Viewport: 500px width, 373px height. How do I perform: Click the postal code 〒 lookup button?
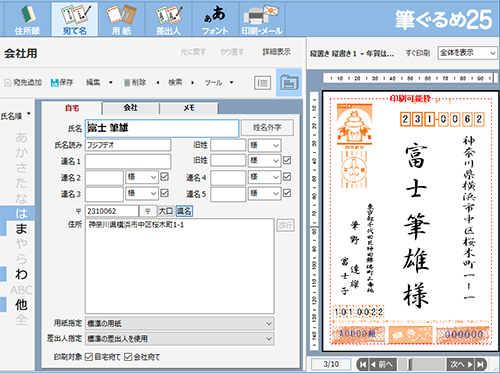coord(148,211)
